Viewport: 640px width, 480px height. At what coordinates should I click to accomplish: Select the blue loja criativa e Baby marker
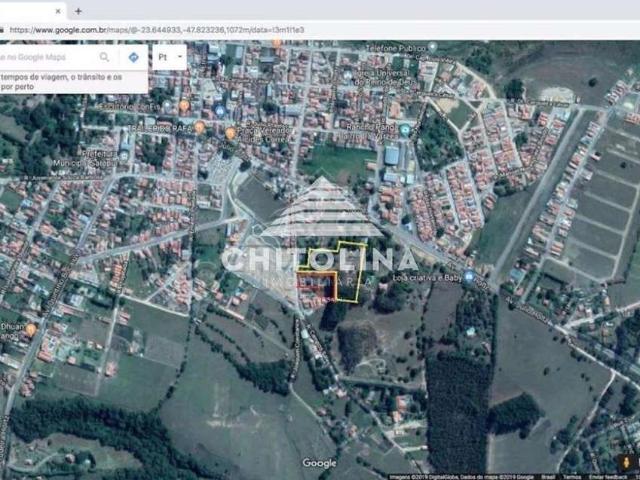tap(469, 276)
